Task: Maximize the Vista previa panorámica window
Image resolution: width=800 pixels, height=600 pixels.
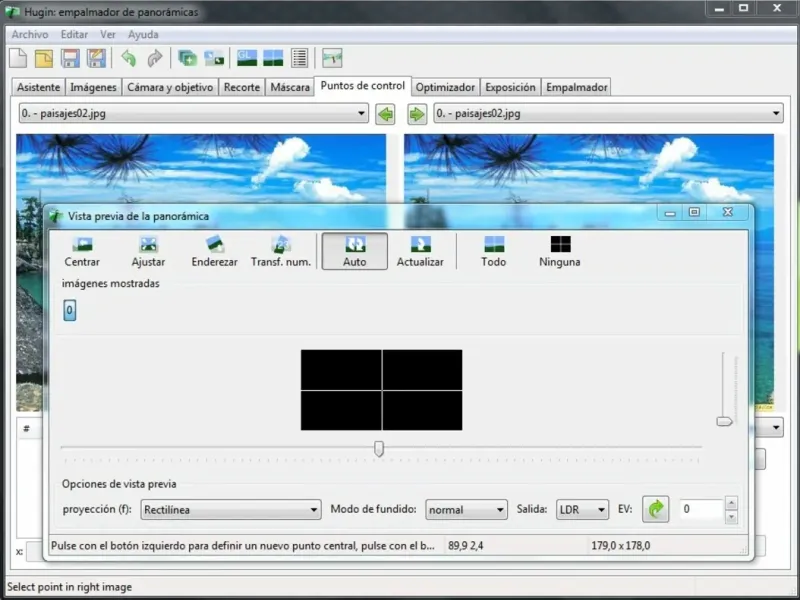Action: pyautogui.click(x=694, y=212)
